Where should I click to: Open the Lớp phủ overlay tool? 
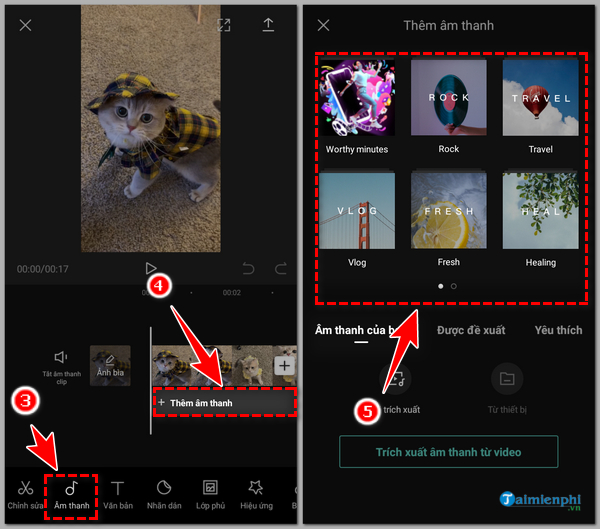(x=210, y=496)
